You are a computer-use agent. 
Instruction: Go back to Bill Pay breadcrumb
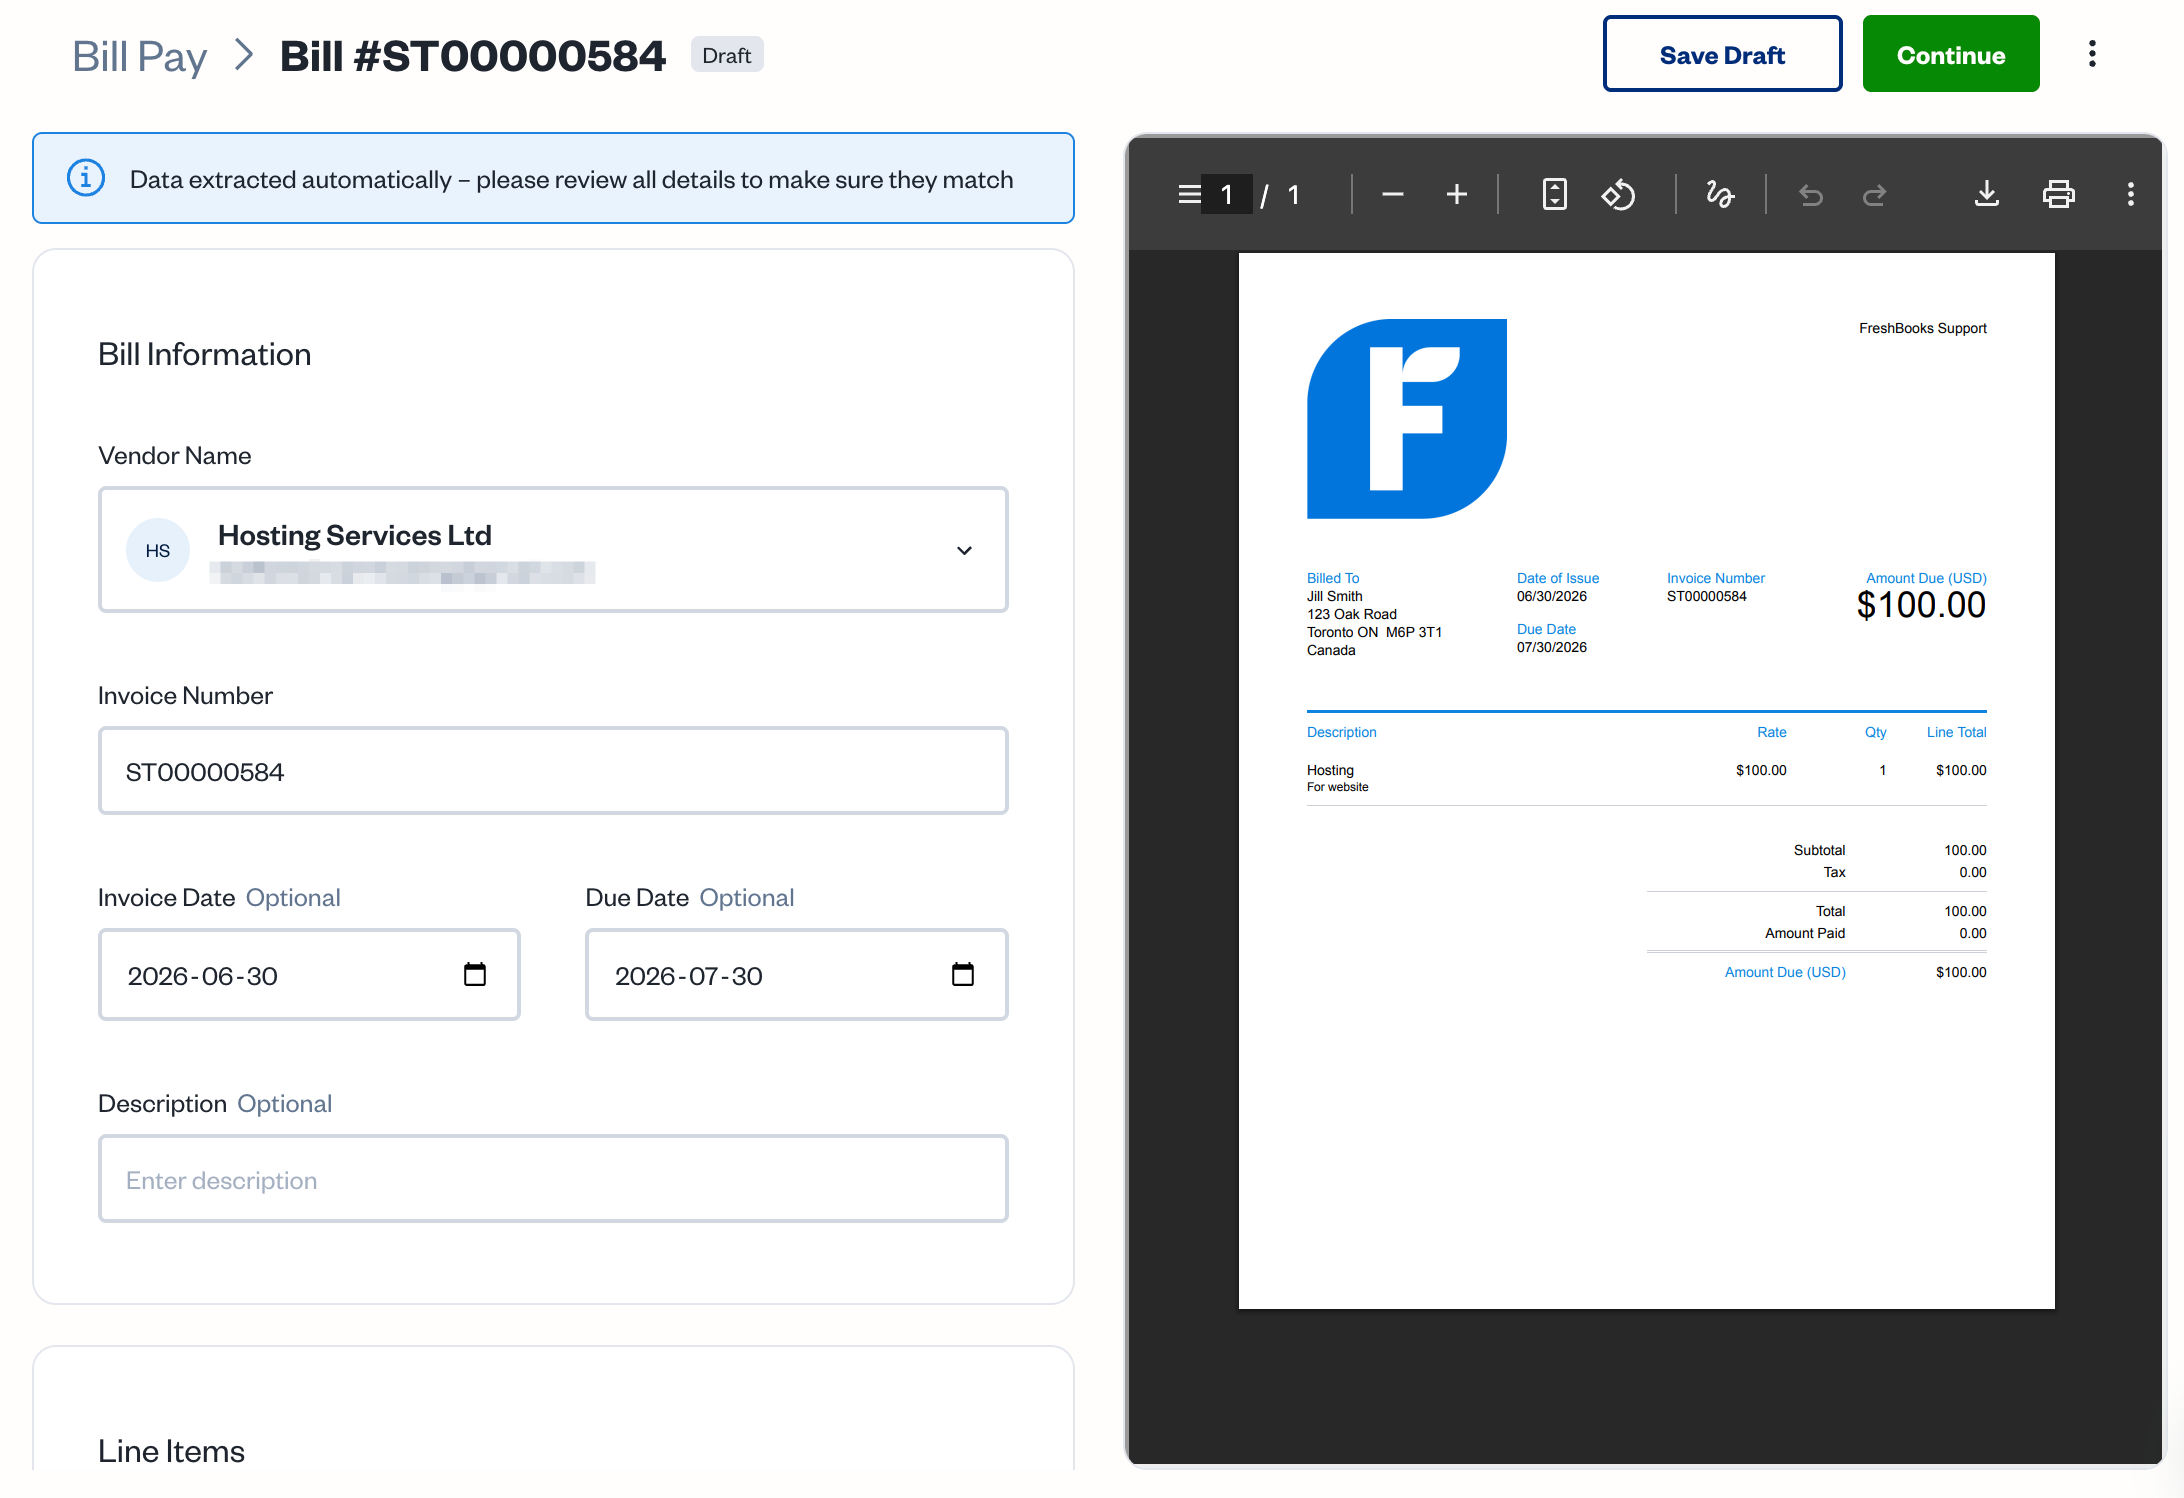click(x=139, y=56)
